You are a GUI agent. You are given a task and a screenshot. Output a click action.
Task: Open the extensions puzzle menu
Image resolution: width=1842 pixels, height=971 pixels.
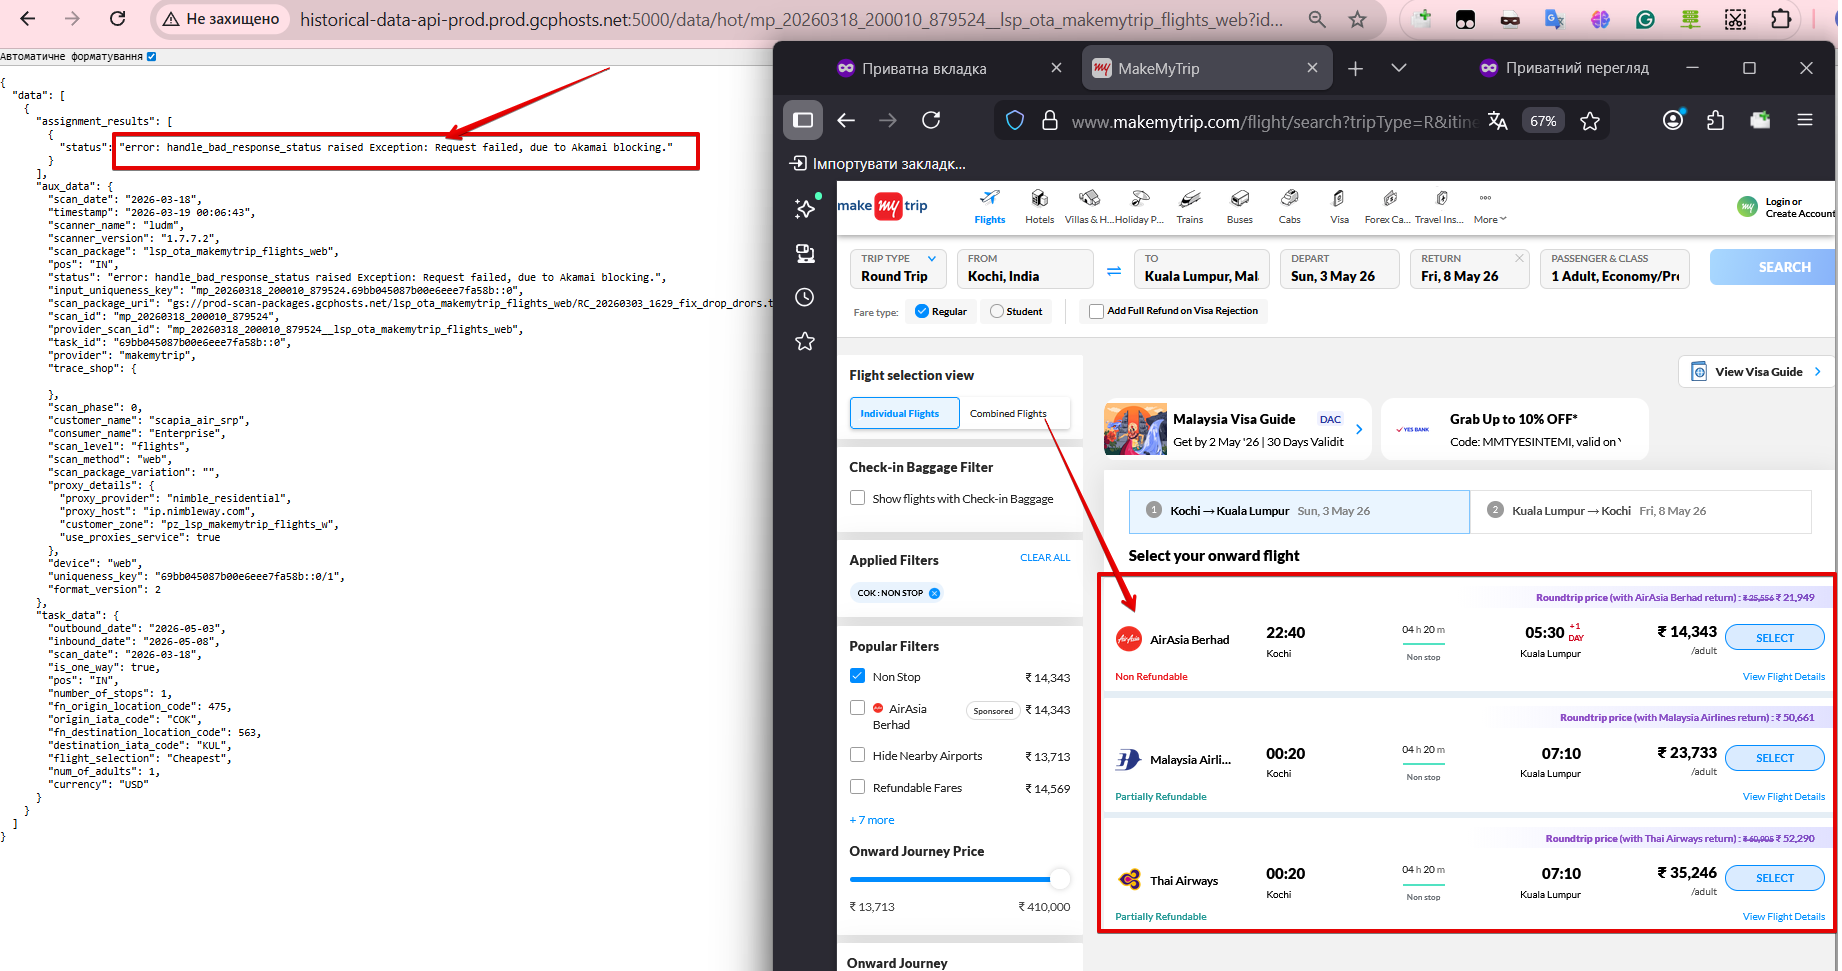click(x=1781, y=19)
